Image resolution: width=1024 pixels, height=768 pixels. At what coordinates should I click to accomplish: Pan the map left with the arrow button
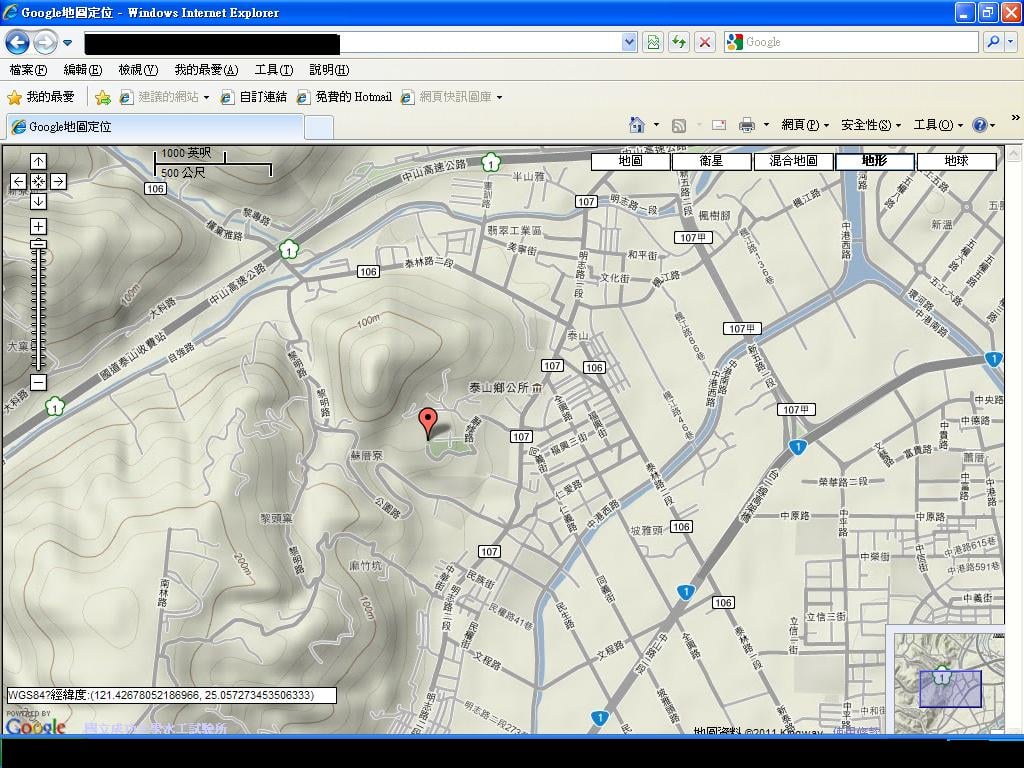[x=18, y=181]
